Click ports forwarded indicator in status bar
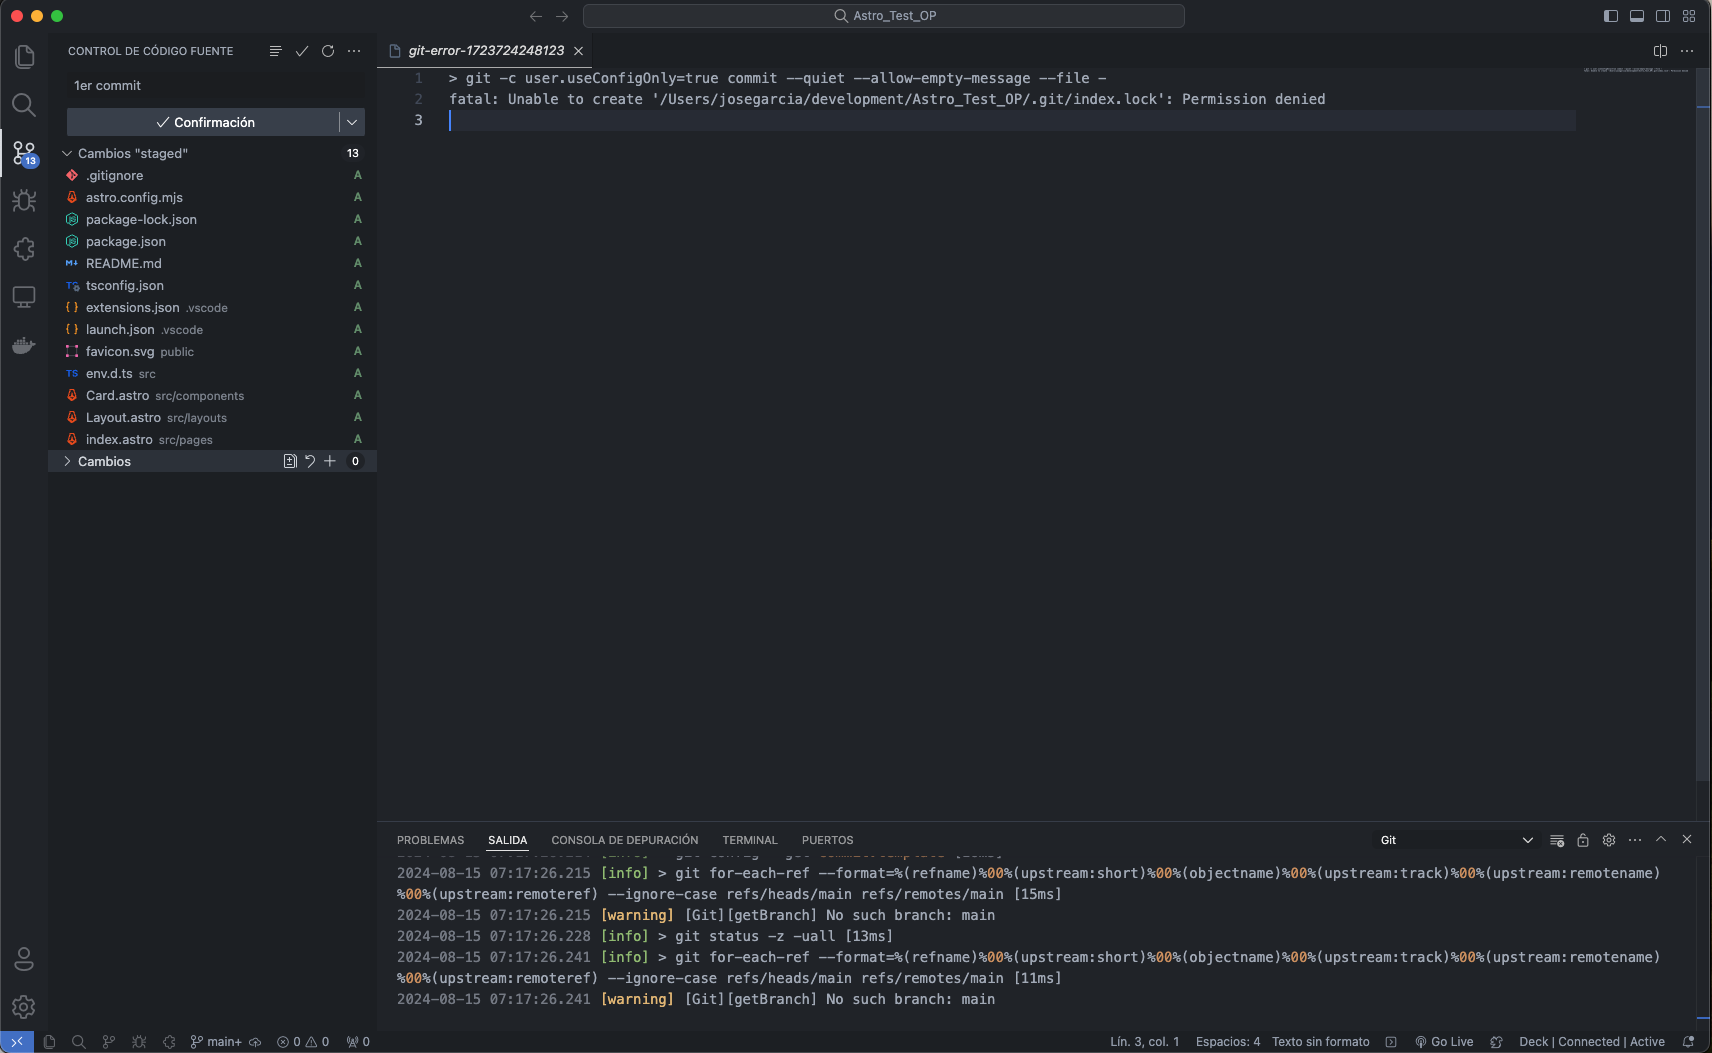 [358, 1042]
